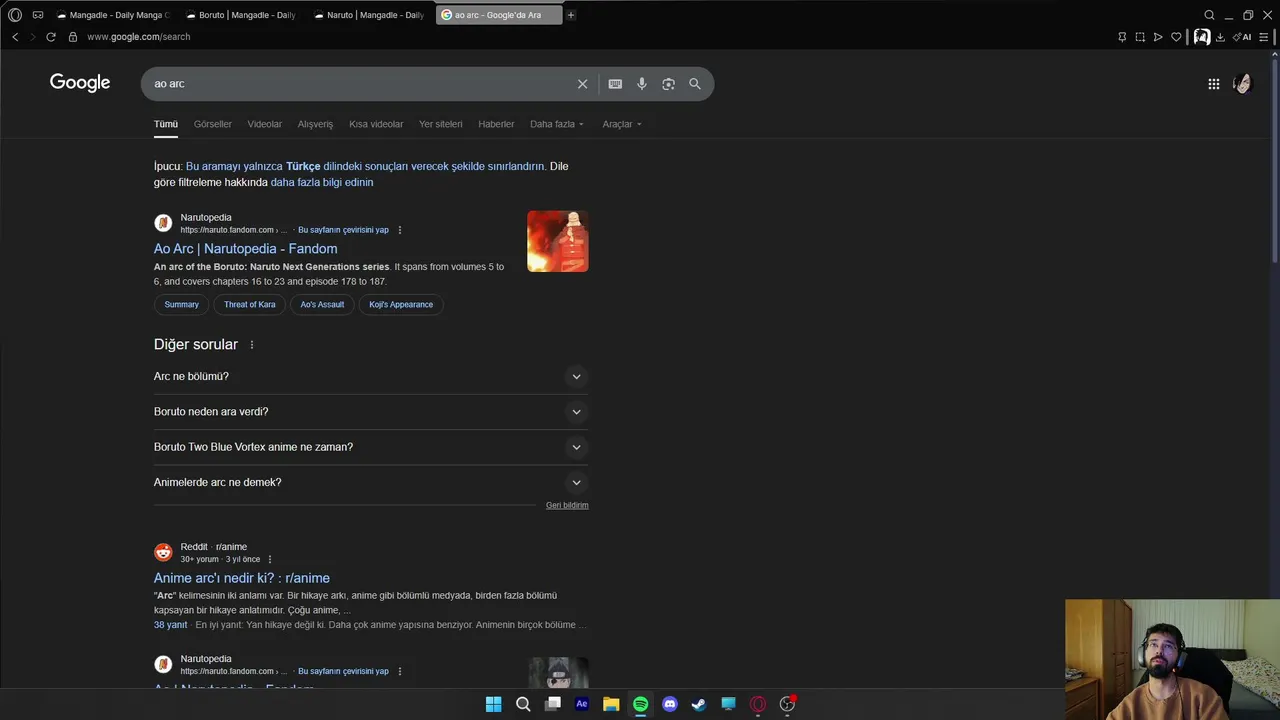Click the 'Koji's Appearance' chip
The height and width of the screenshot is (720, 1280).
pos(401,305)
